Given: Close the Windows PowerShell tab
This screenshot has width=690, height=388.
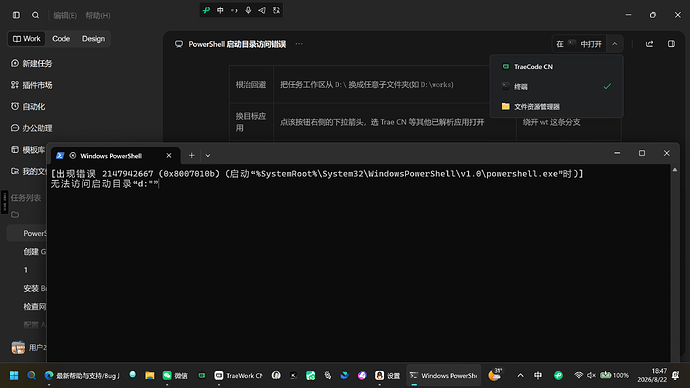Looking at the screenshot, I should click(x=169, y=156).
